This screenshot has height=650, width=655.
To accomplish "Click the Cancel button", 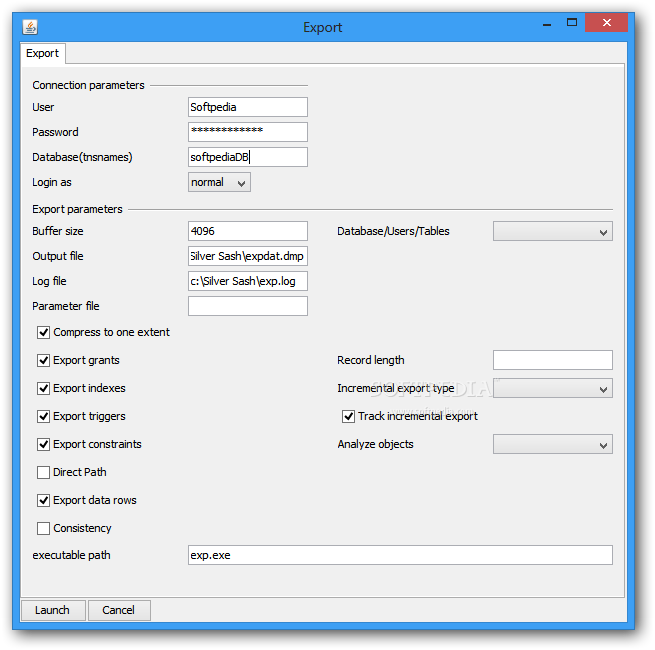I will (x=119, y=610).
